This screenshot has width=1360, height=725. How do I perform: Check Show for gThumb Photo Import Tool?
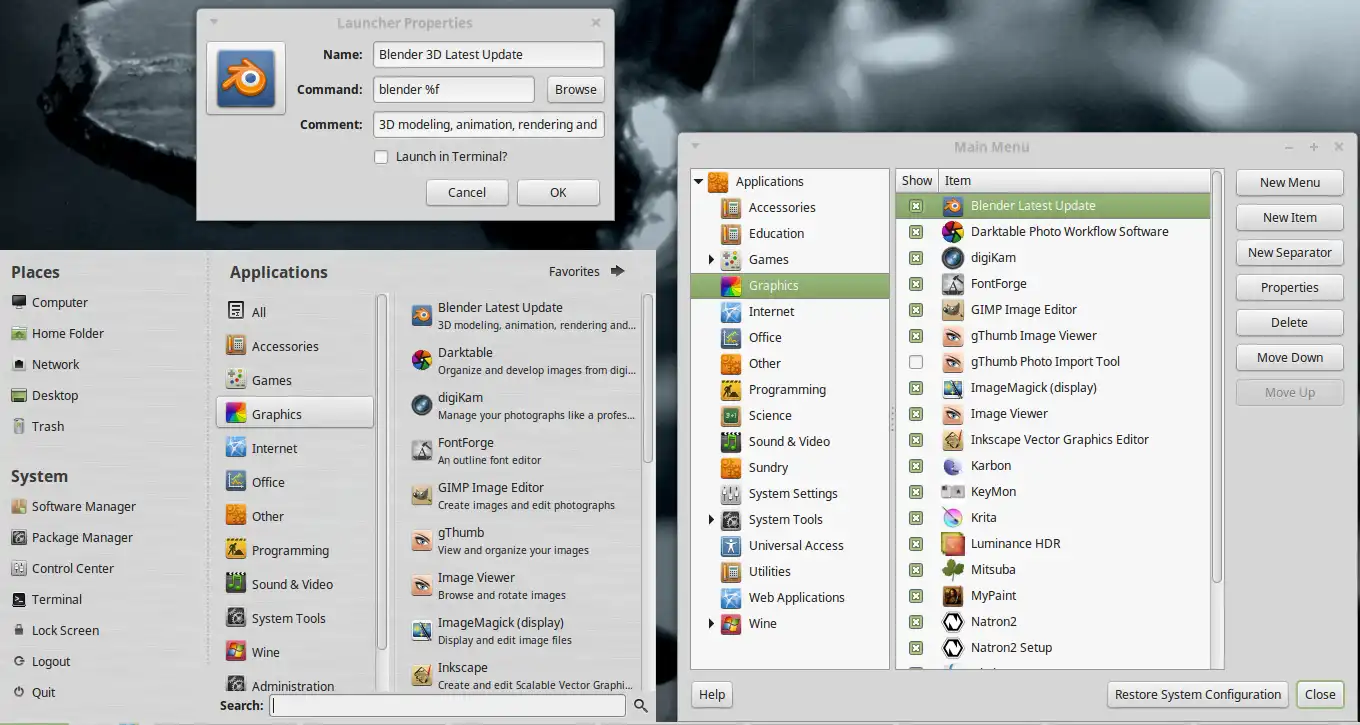916,362
